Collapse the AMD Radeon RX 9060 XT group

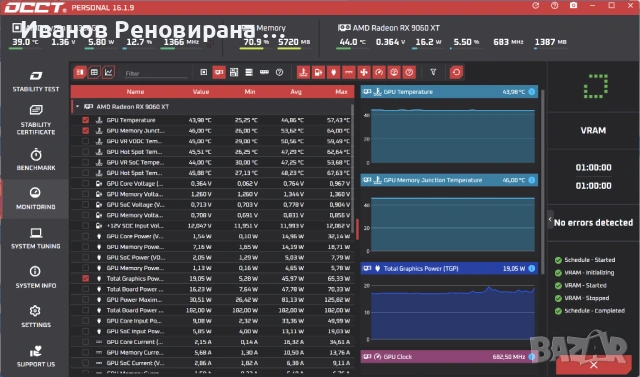[x=77, y=106]
